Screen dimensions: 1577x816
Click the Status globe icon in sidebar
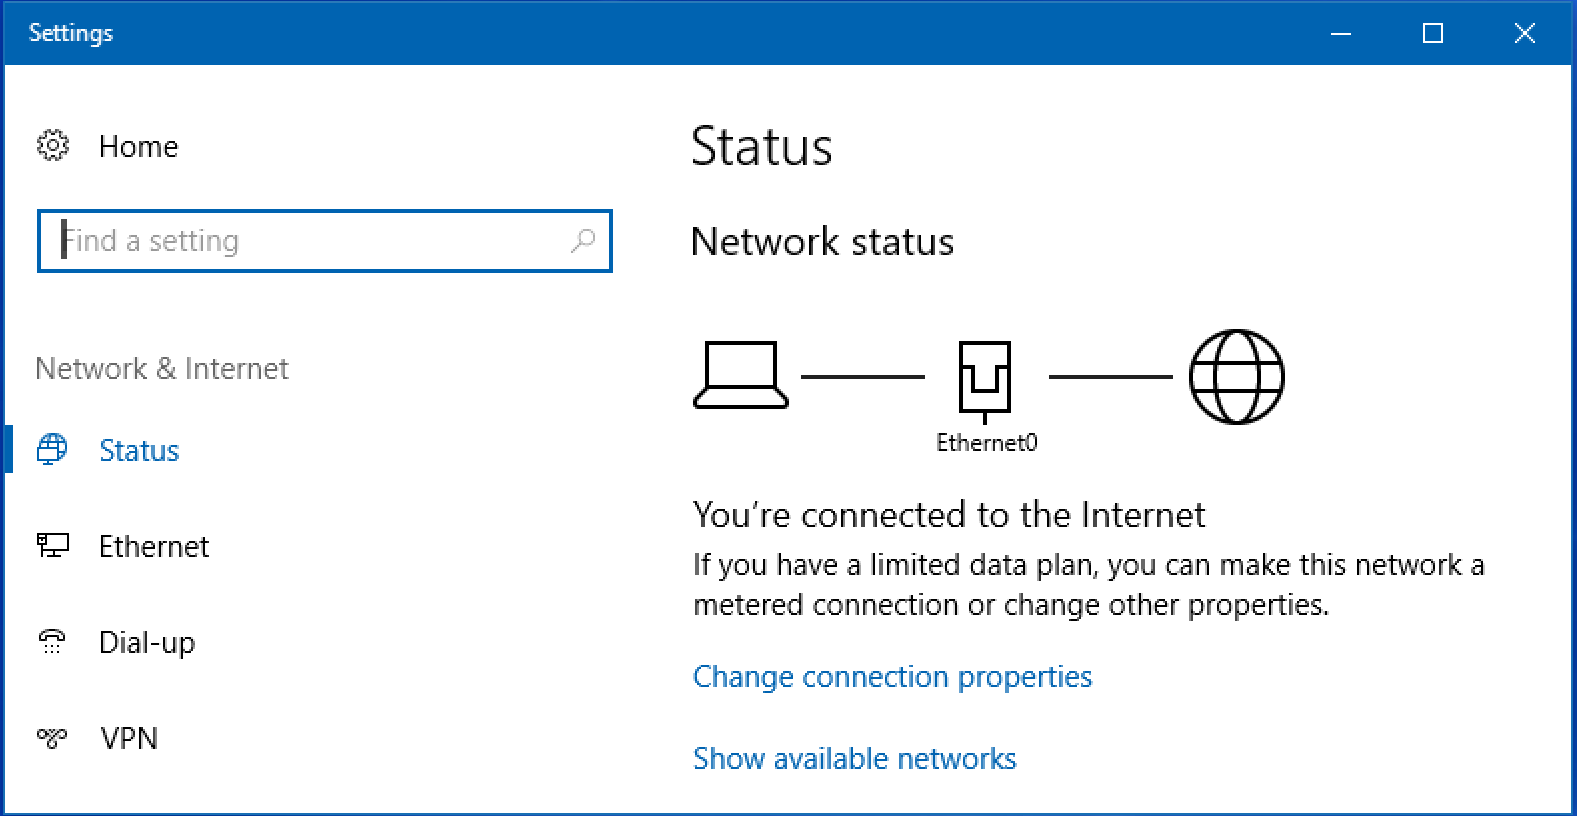tap(51, 449)
